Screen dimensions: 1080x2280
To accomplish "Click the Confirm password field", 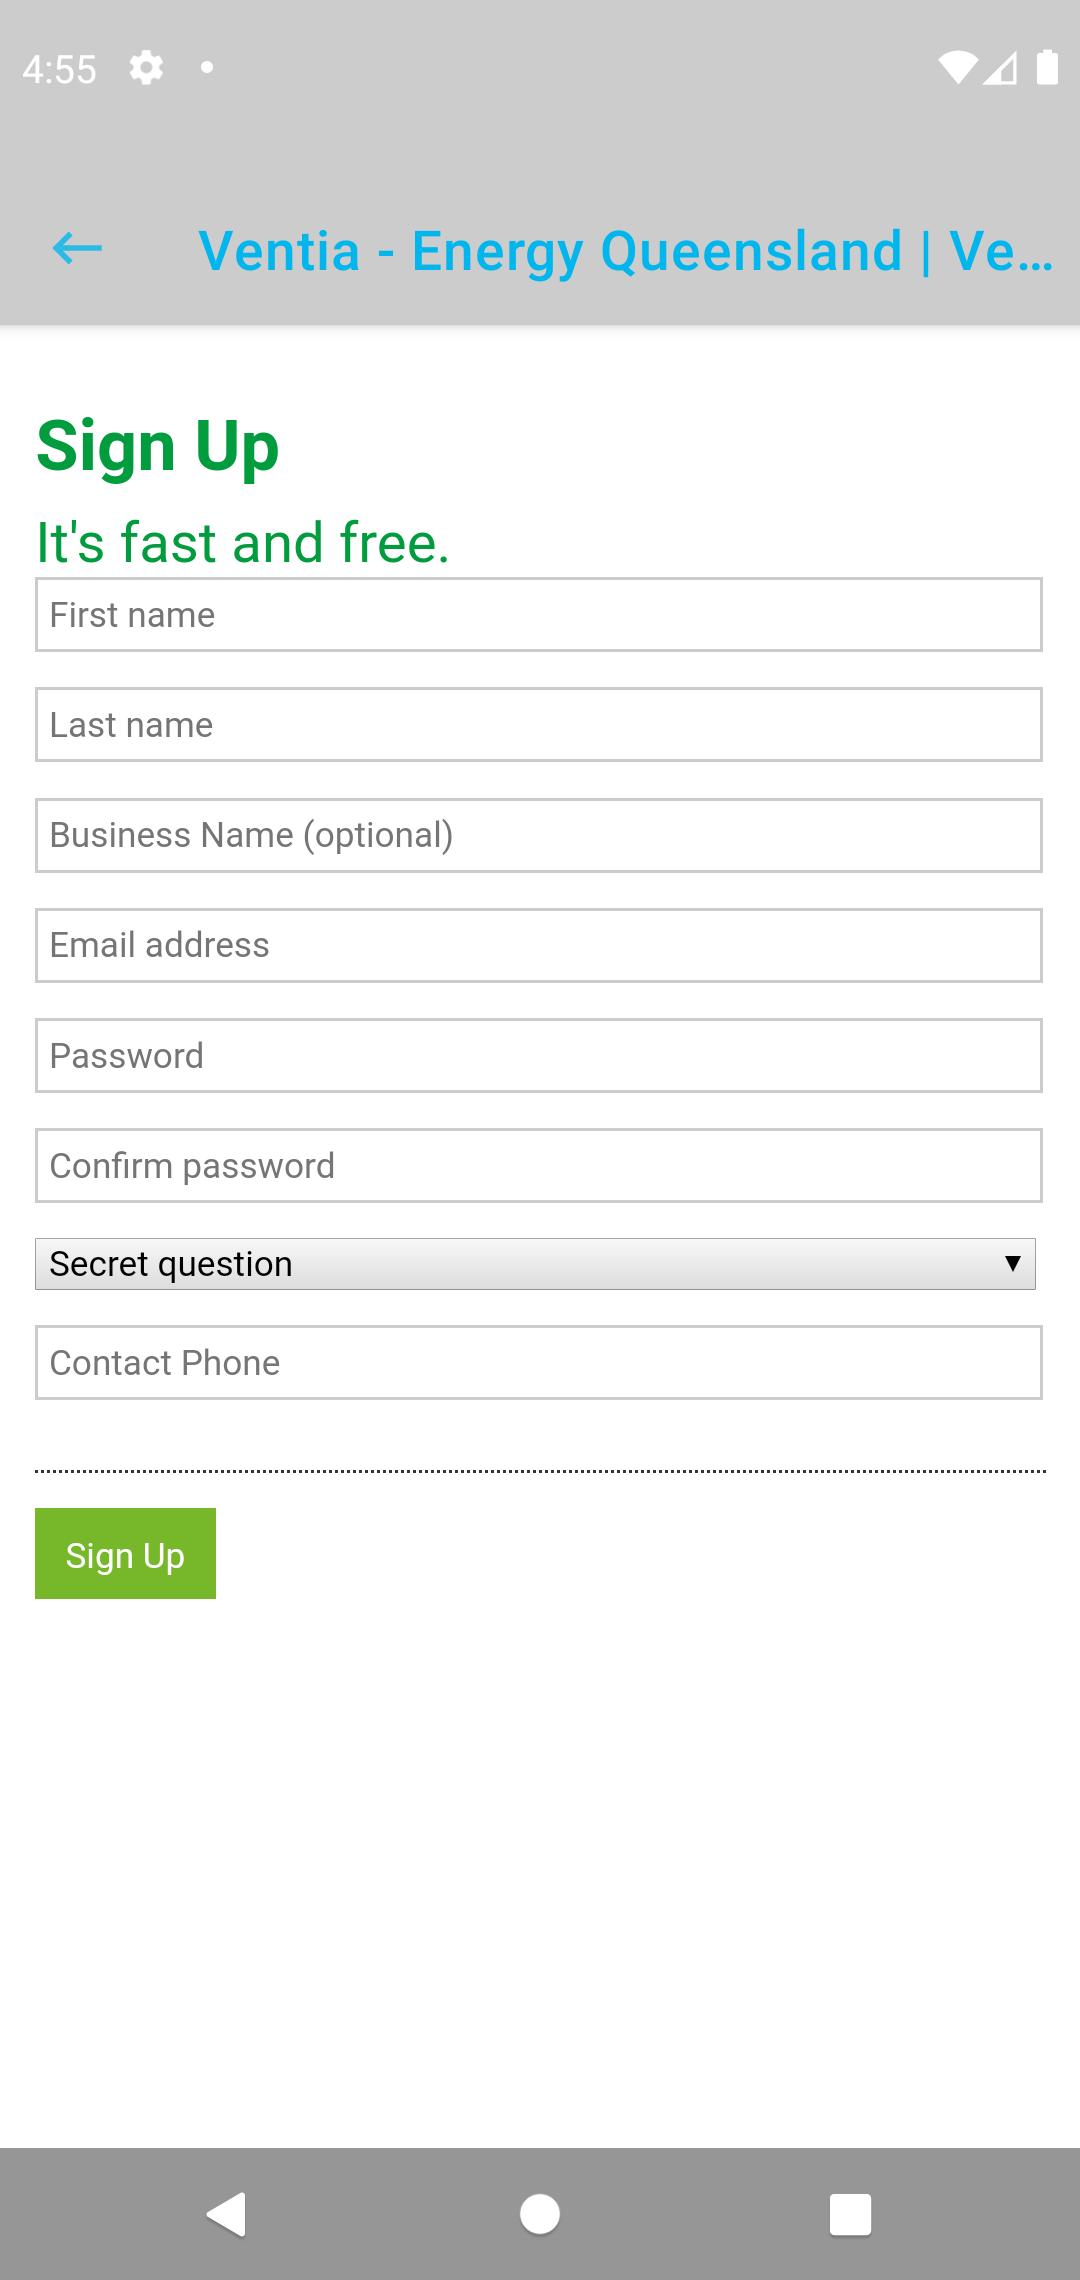I will tap(539, 1166).
